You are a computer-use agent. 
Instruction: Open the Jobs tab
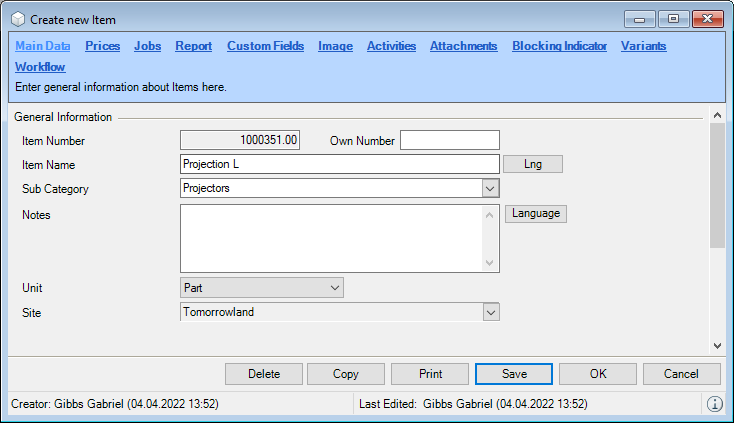pos(147,46)
